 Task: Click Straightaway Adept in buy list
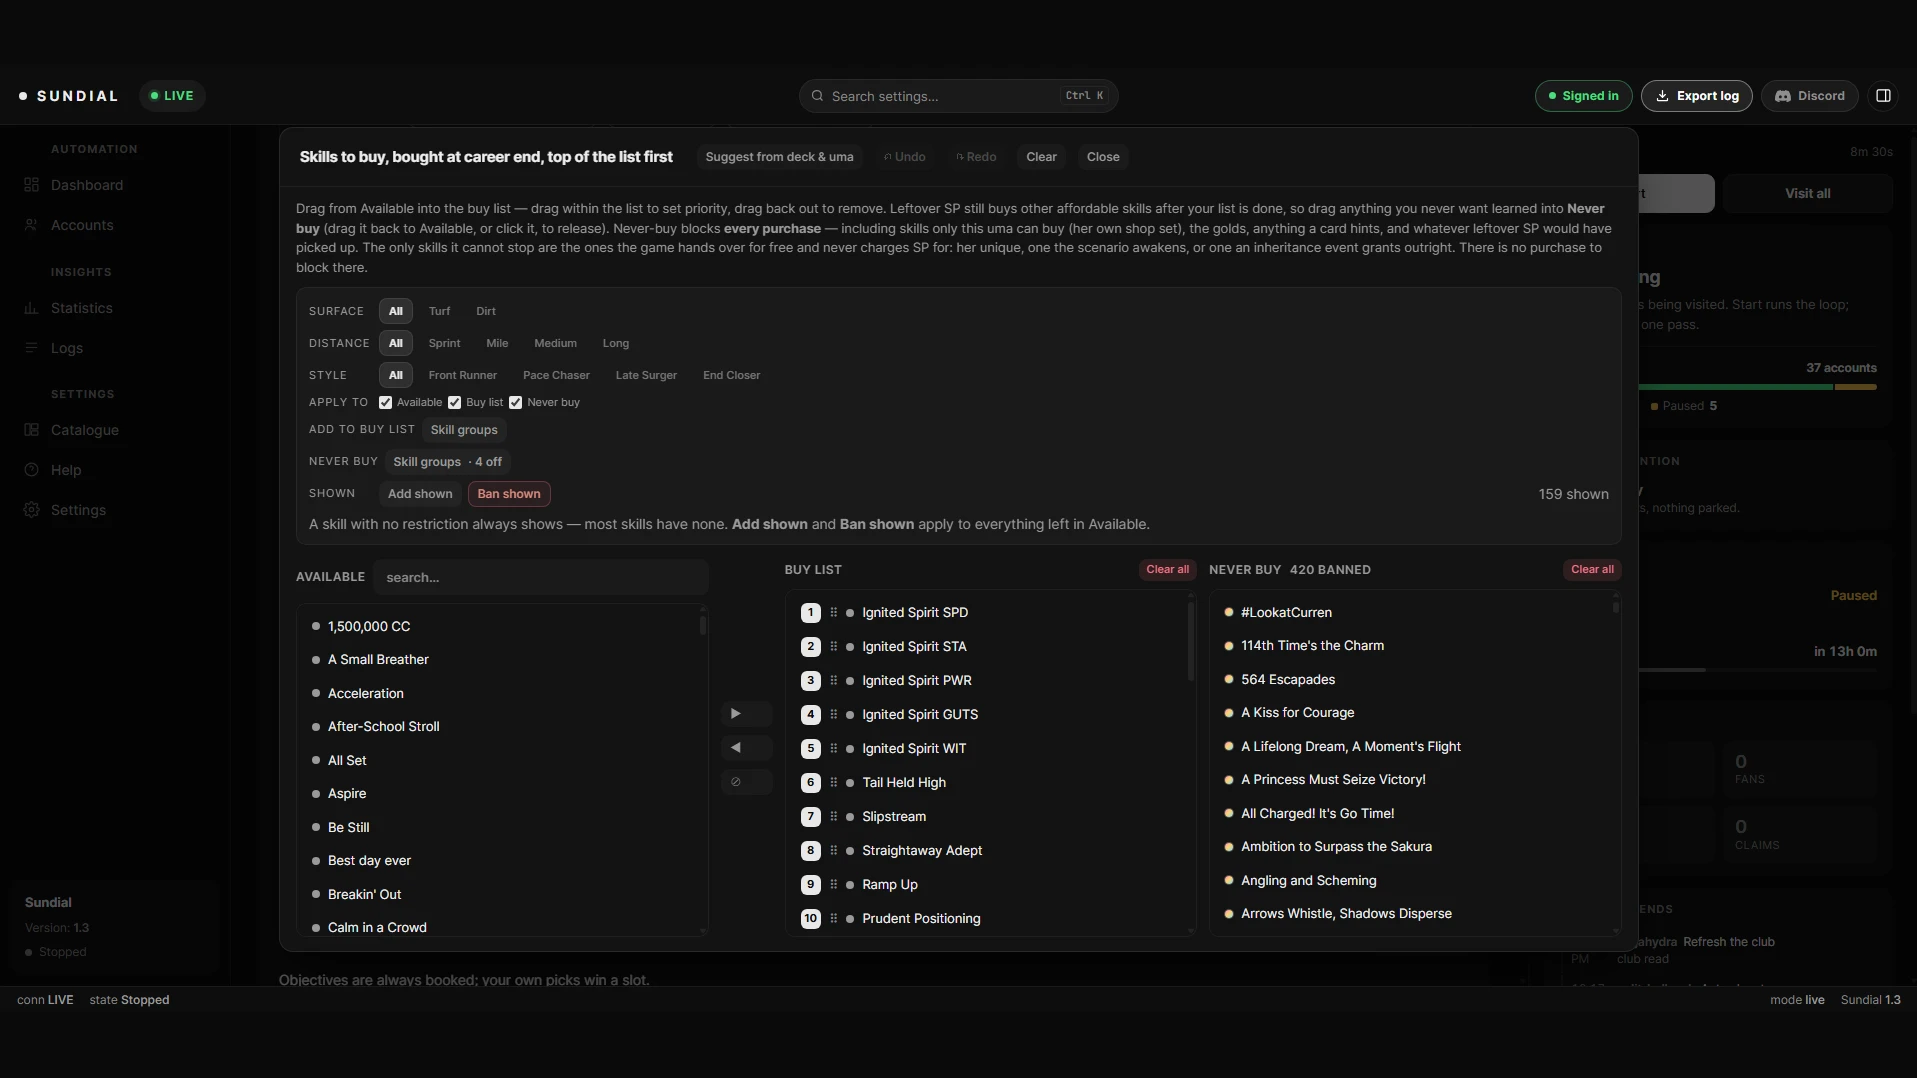pyautogui.click(x=922, y=850)
